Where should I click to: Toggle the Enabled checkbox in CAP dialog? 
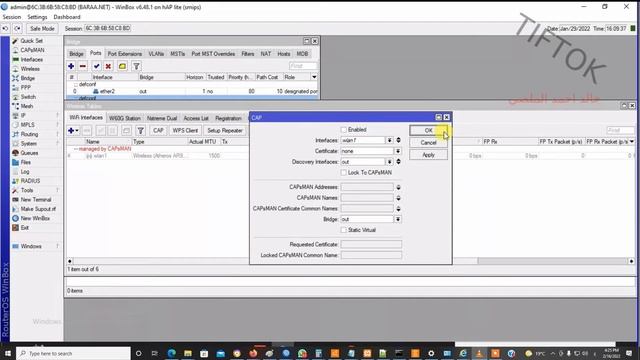[x=344, y=129]
